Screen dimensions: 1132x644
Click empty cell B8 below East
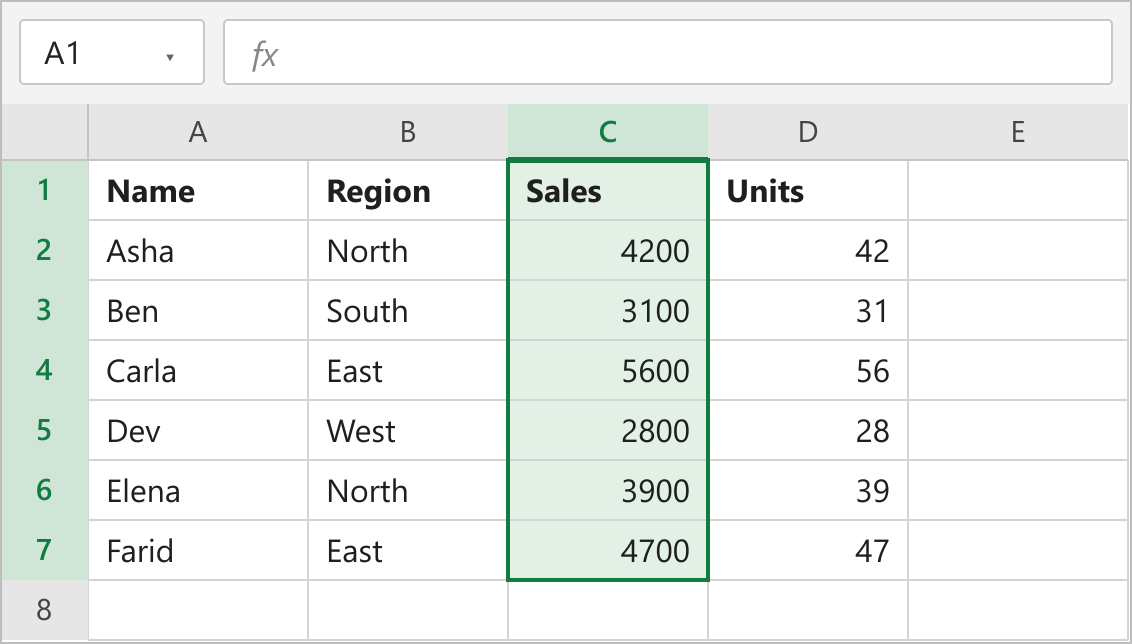coord(408,609)
